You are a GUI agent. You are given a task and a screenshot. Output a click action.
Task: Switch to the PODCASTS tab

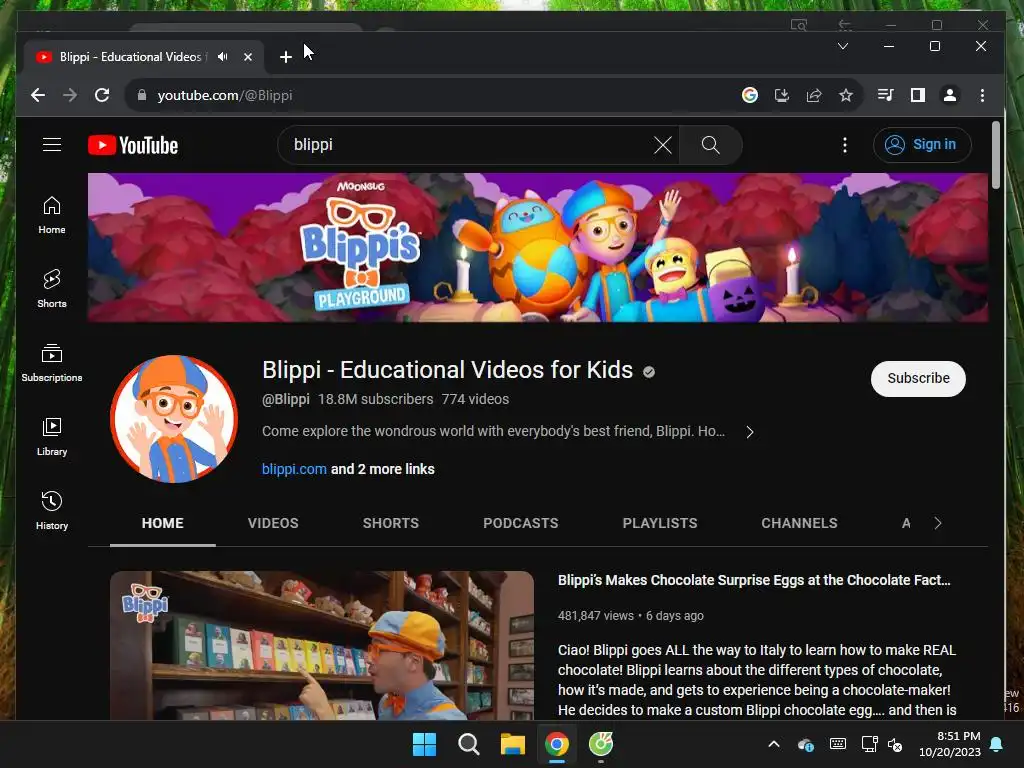[x=520, y=523]
